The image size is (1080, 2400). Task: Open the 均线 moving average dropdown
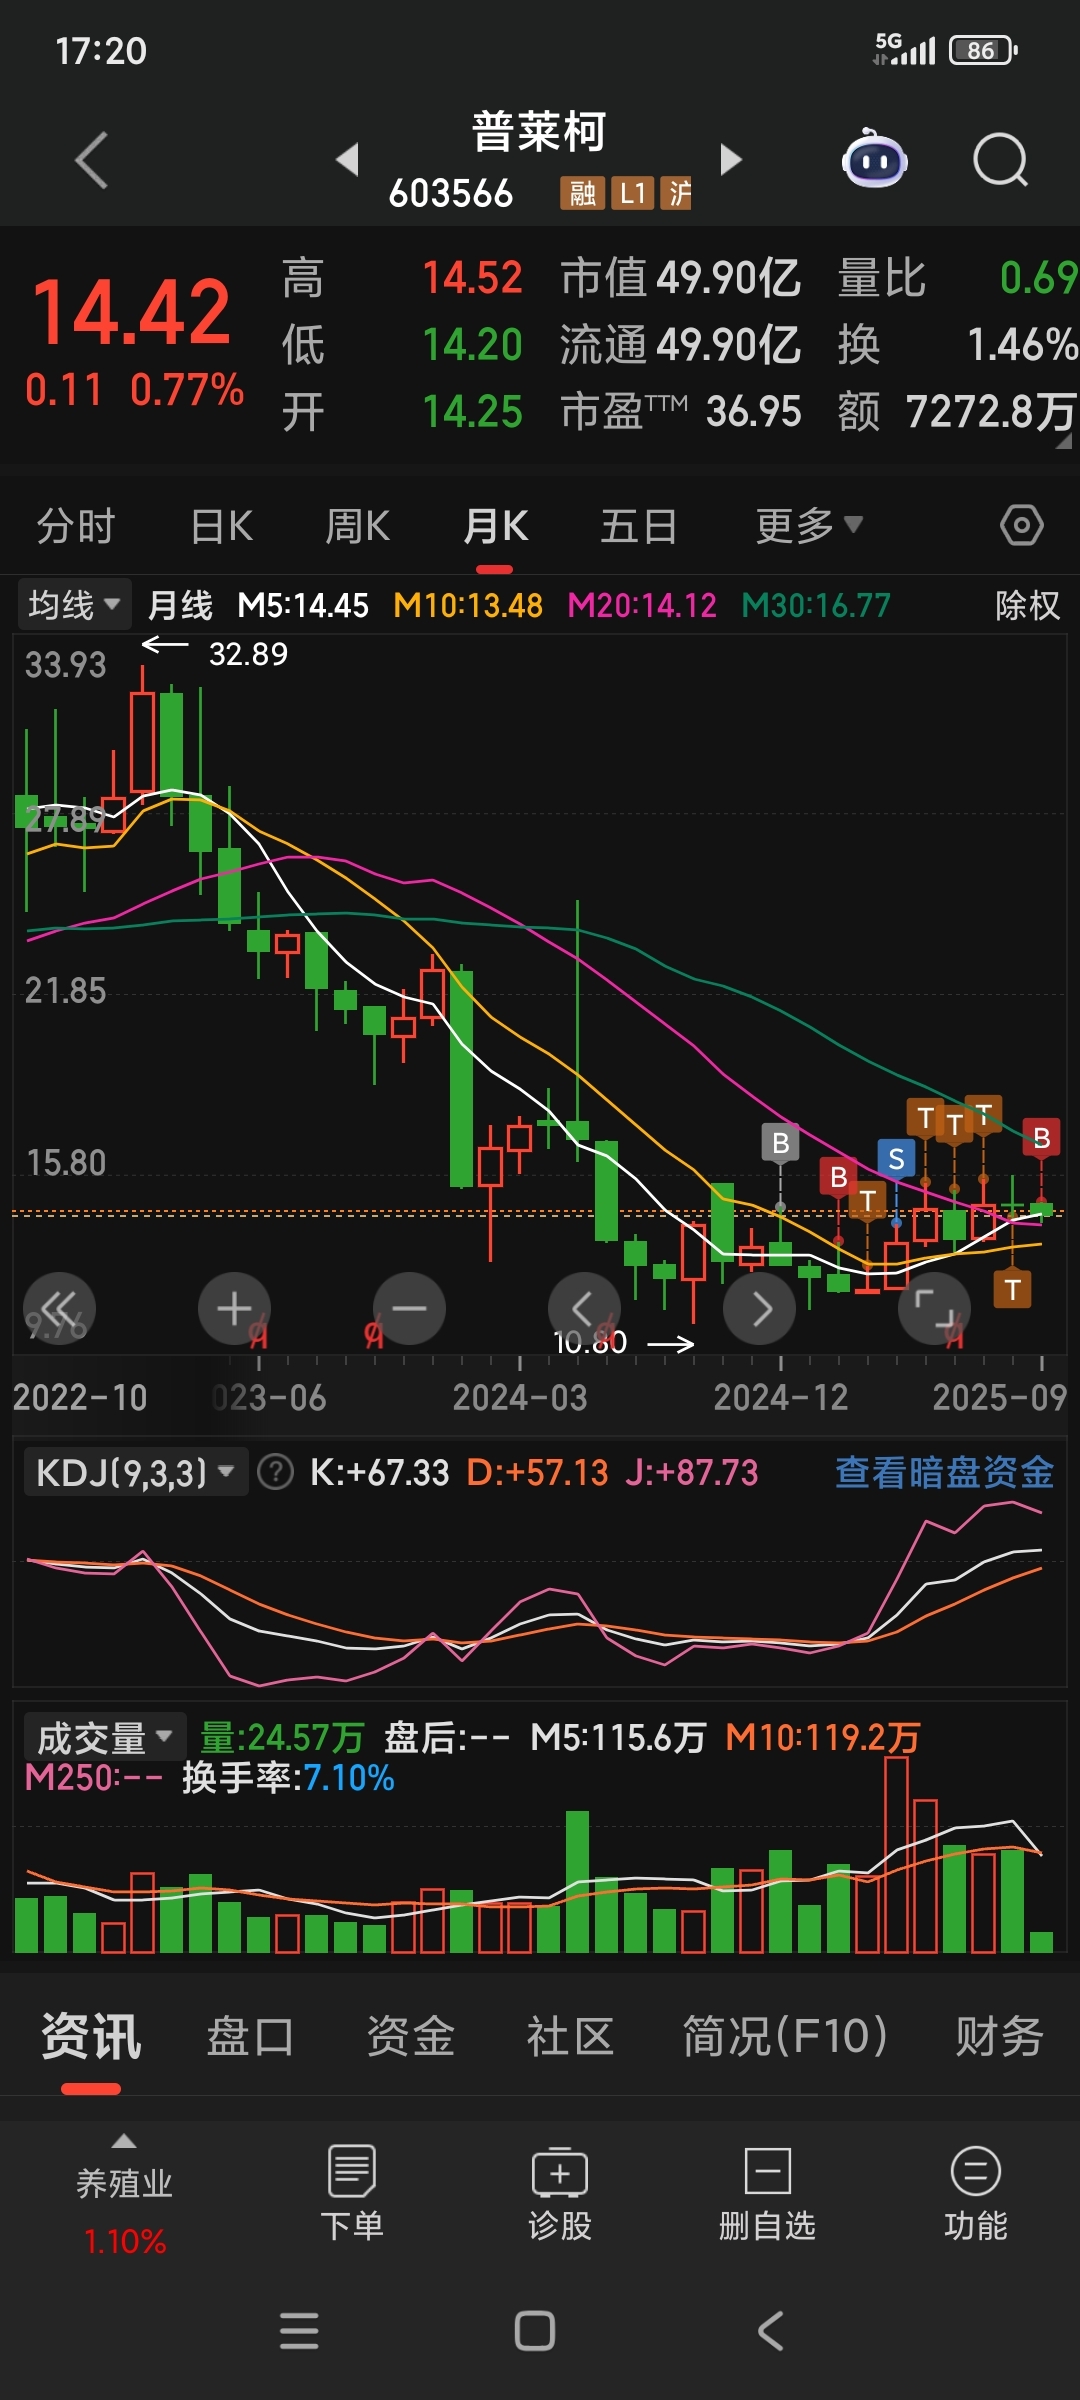pos(75,605)
